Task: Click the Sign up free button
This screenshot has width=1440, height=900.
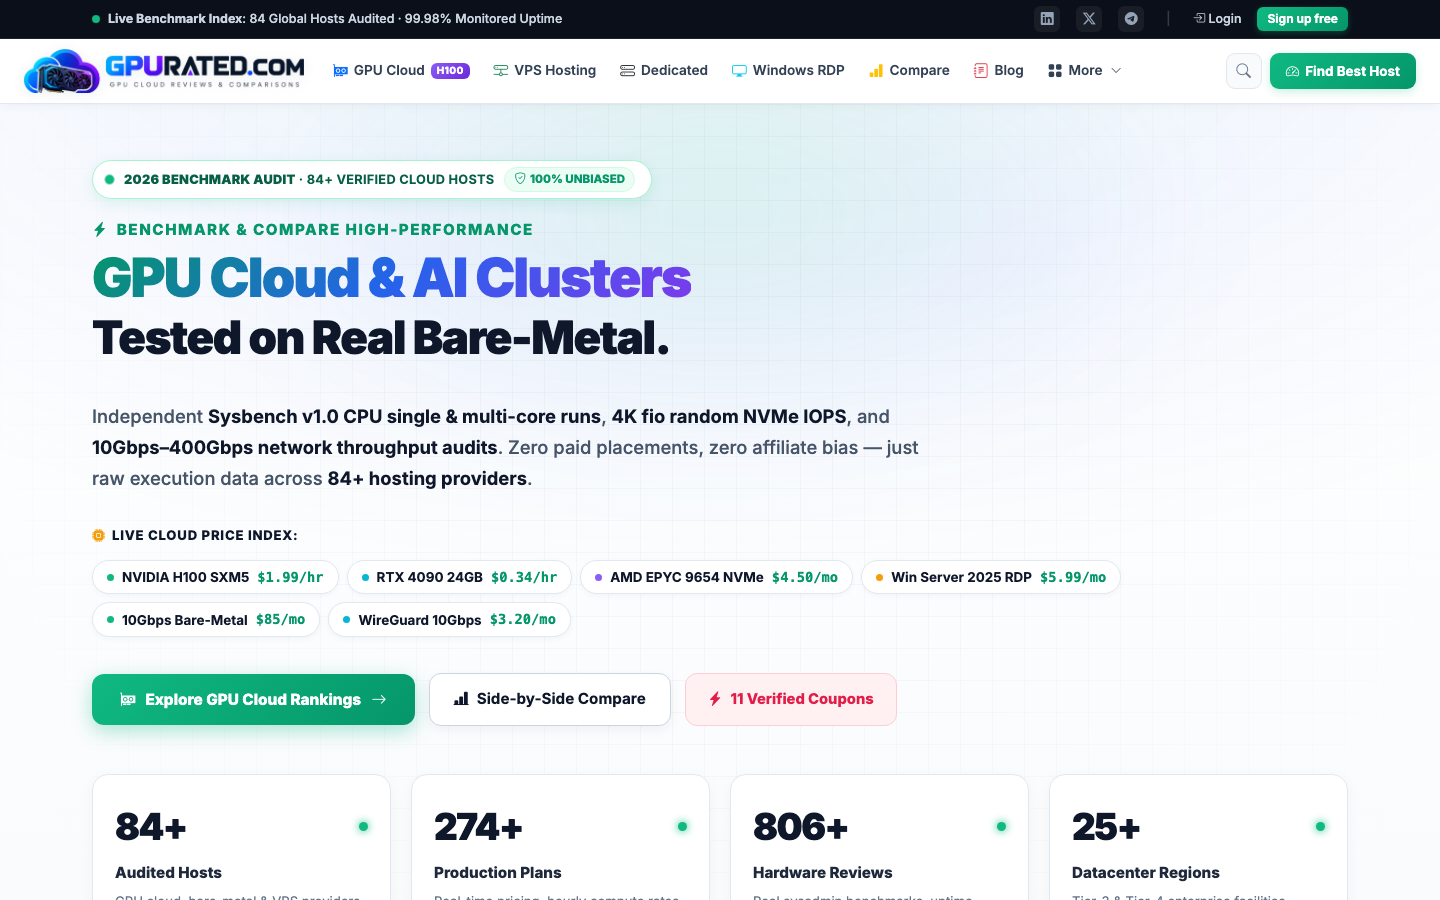Action: (1302, 19)
